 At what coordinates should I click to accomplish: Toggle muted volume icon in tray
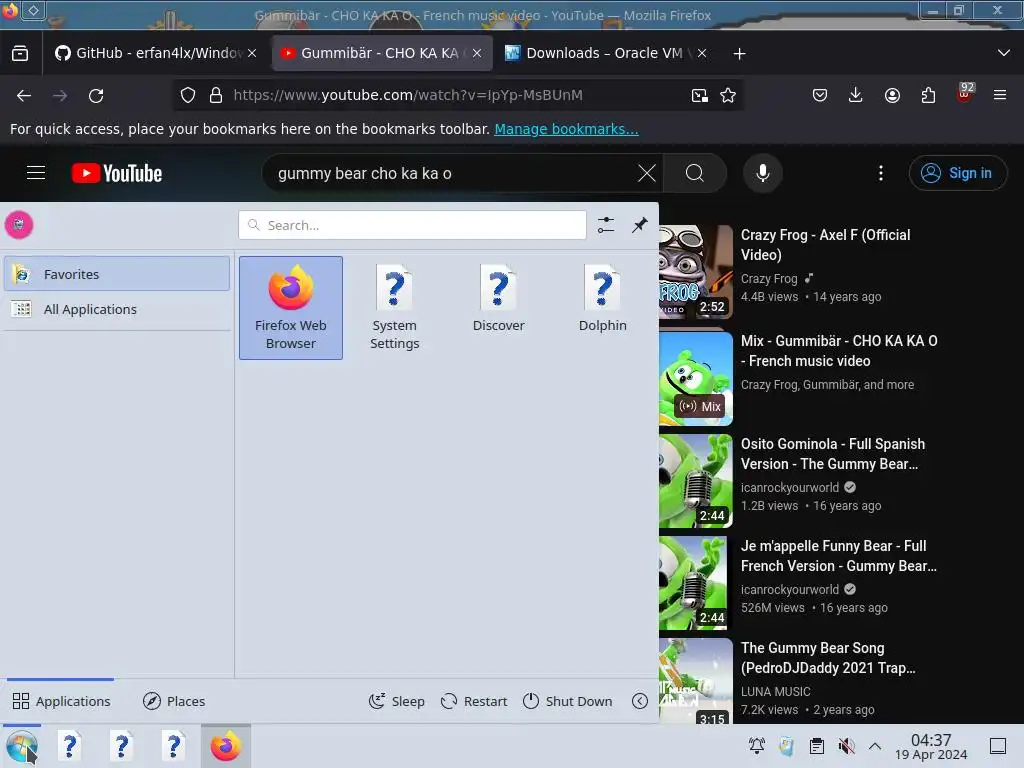point(846,746)
